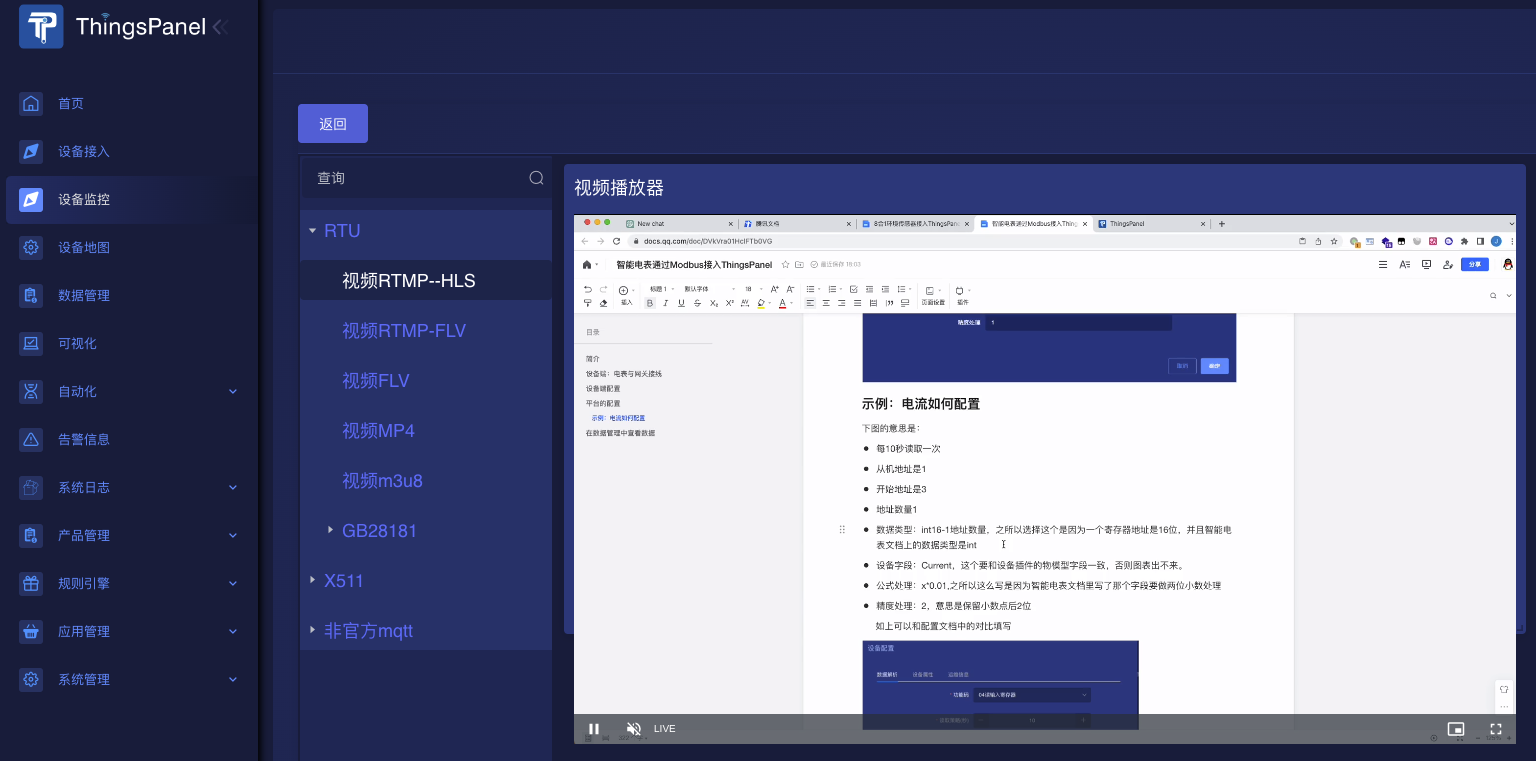
Task: View 告警信息 alerts via its icon
Action: pyautogui.click(x=31, y=439)
